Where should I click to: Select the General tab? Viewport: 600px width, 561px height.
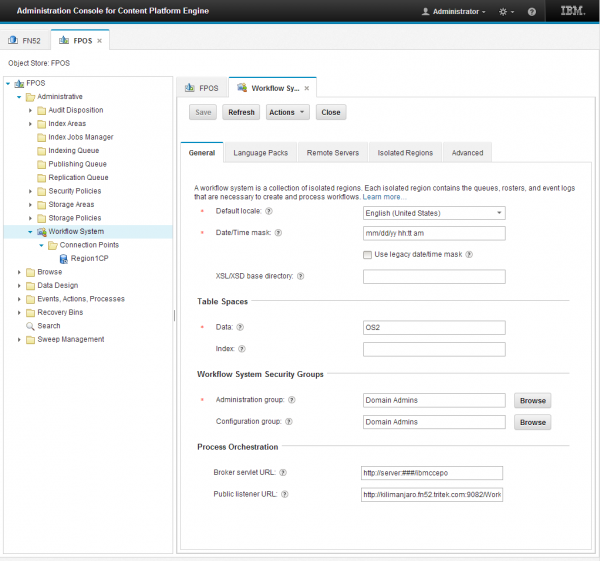coord(202,153)
